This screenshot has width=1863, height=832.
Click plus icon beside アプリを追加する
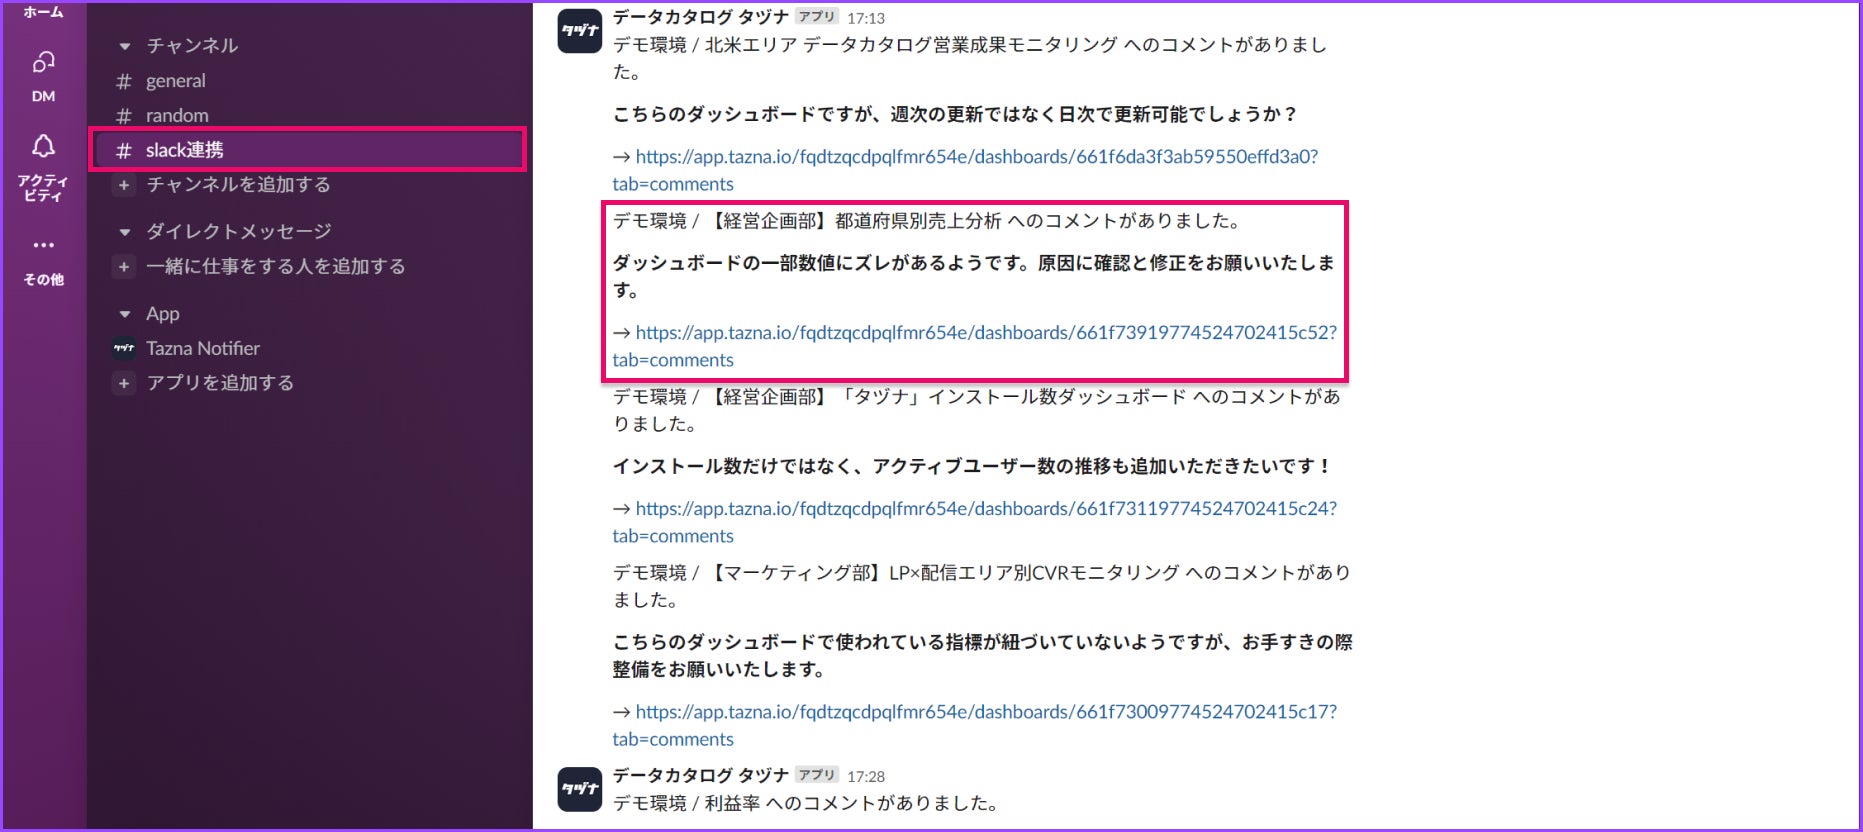(124, 383)
